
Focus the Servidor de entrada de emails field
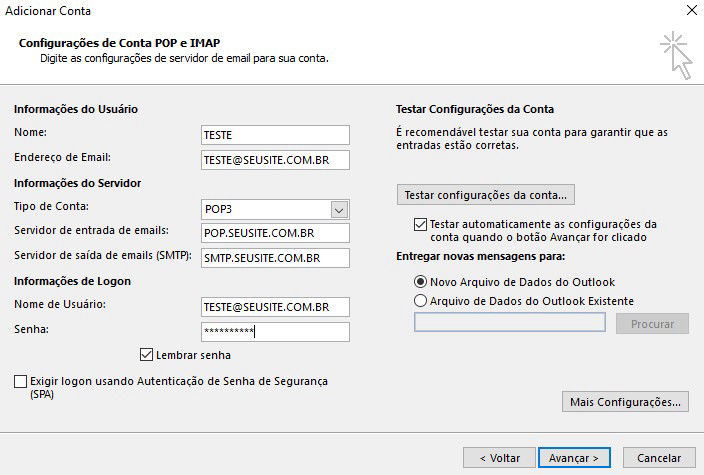[275, 233]
